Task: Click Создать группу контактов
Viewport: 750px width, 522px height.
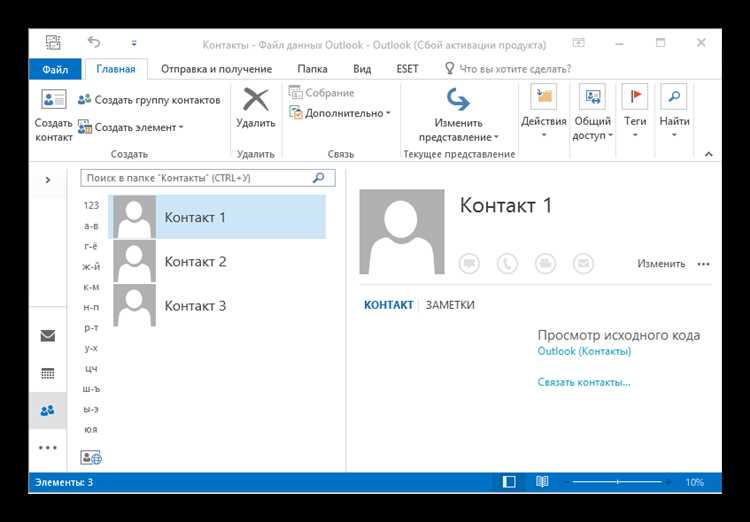Action: 149,100
